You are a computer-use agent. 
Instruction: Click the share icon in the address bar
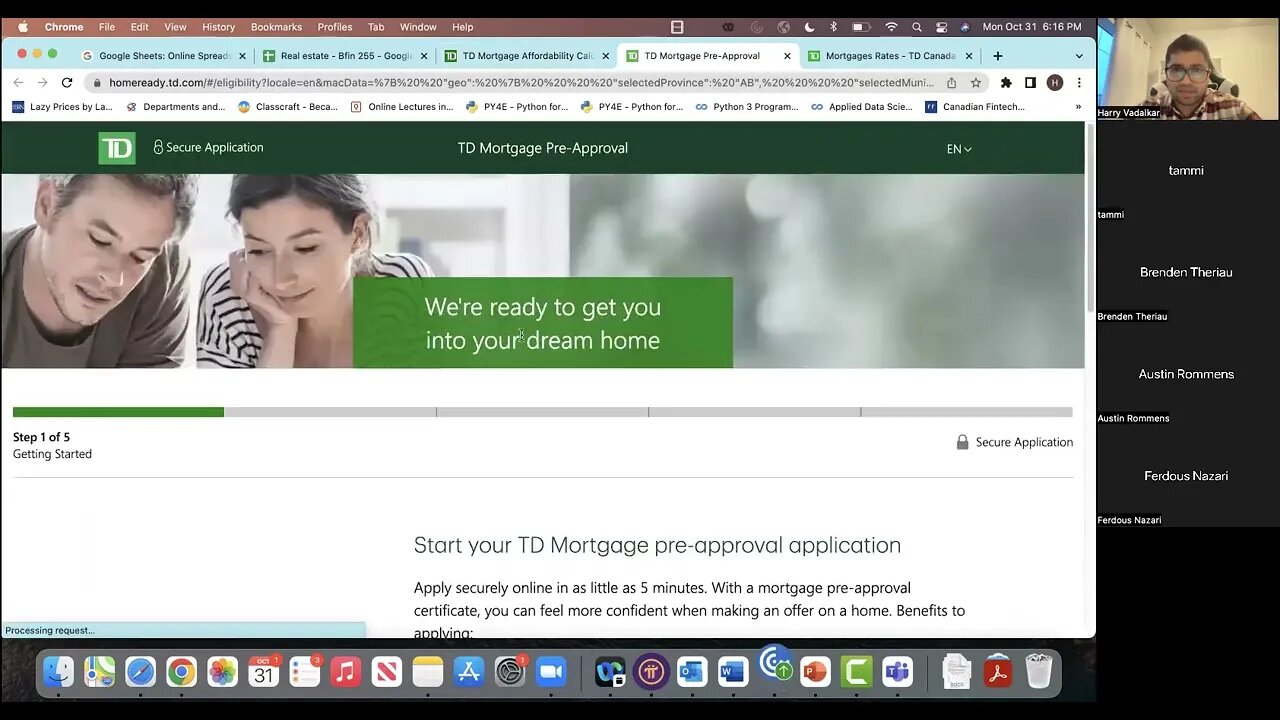pyautogui.click(x=951, y=83)
